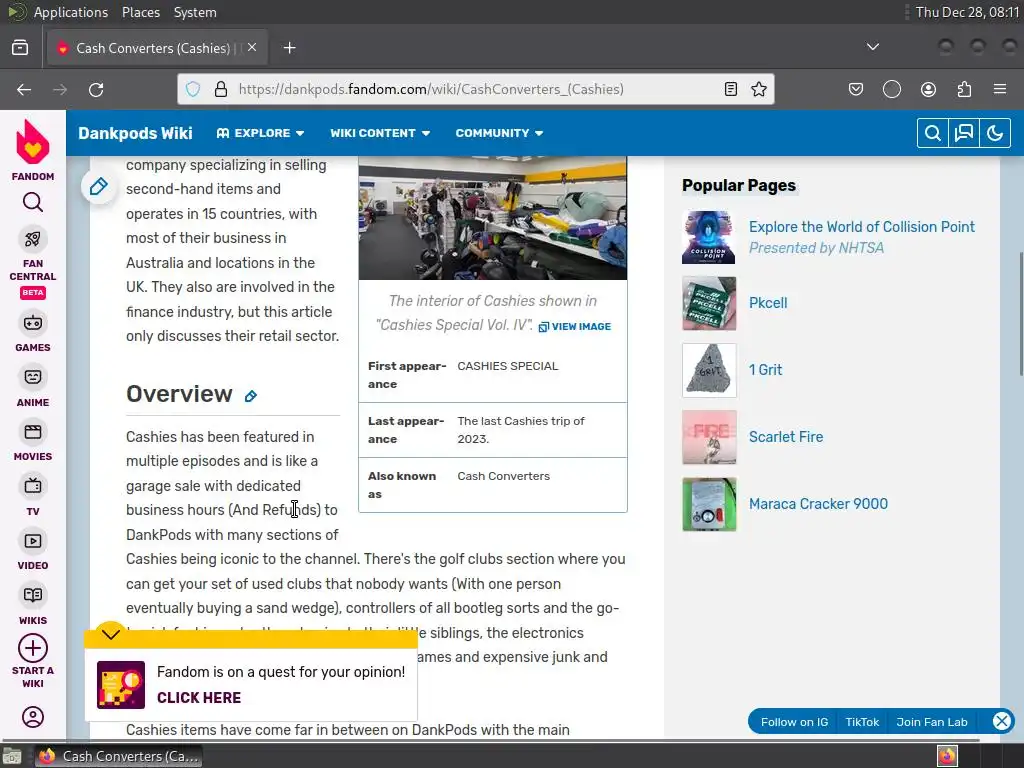Image resolution: width=1024 pixels, height=768 pixels.
Task: Bookmark this page with star icon
Action: pos(759,89)
